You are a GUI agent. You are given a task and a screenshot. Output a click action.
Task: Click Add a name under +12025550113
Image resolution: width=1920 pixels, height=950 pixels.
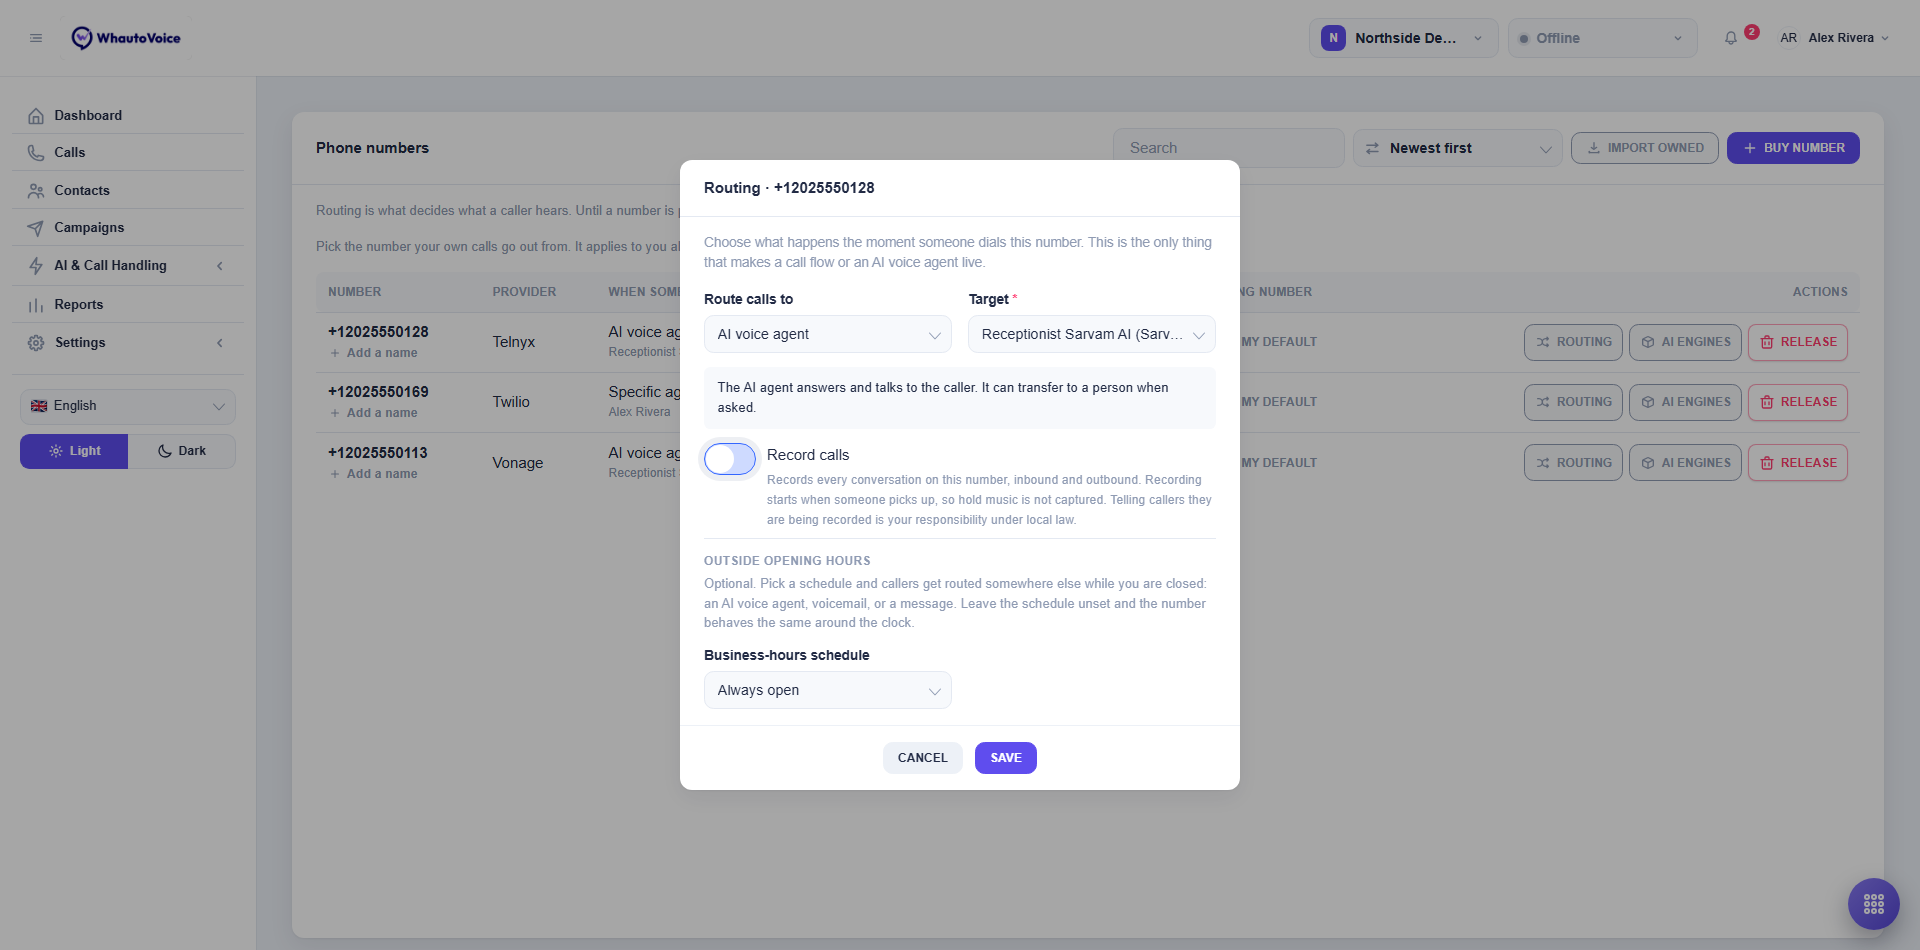374,474
